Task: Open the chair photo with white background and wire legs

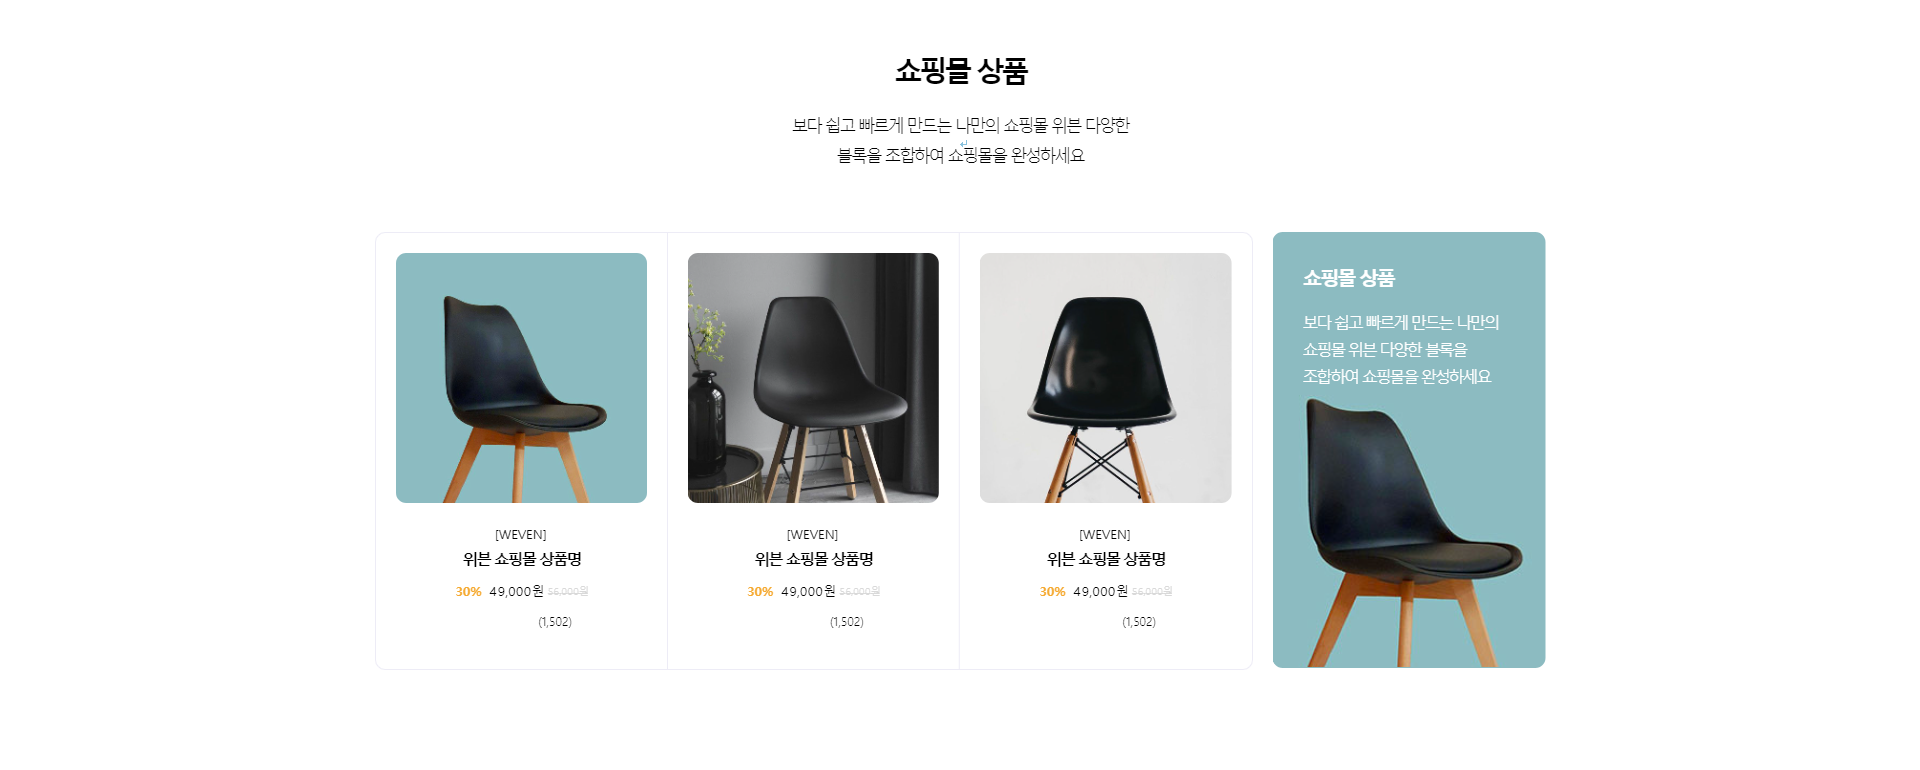Action: (1105, 378)
